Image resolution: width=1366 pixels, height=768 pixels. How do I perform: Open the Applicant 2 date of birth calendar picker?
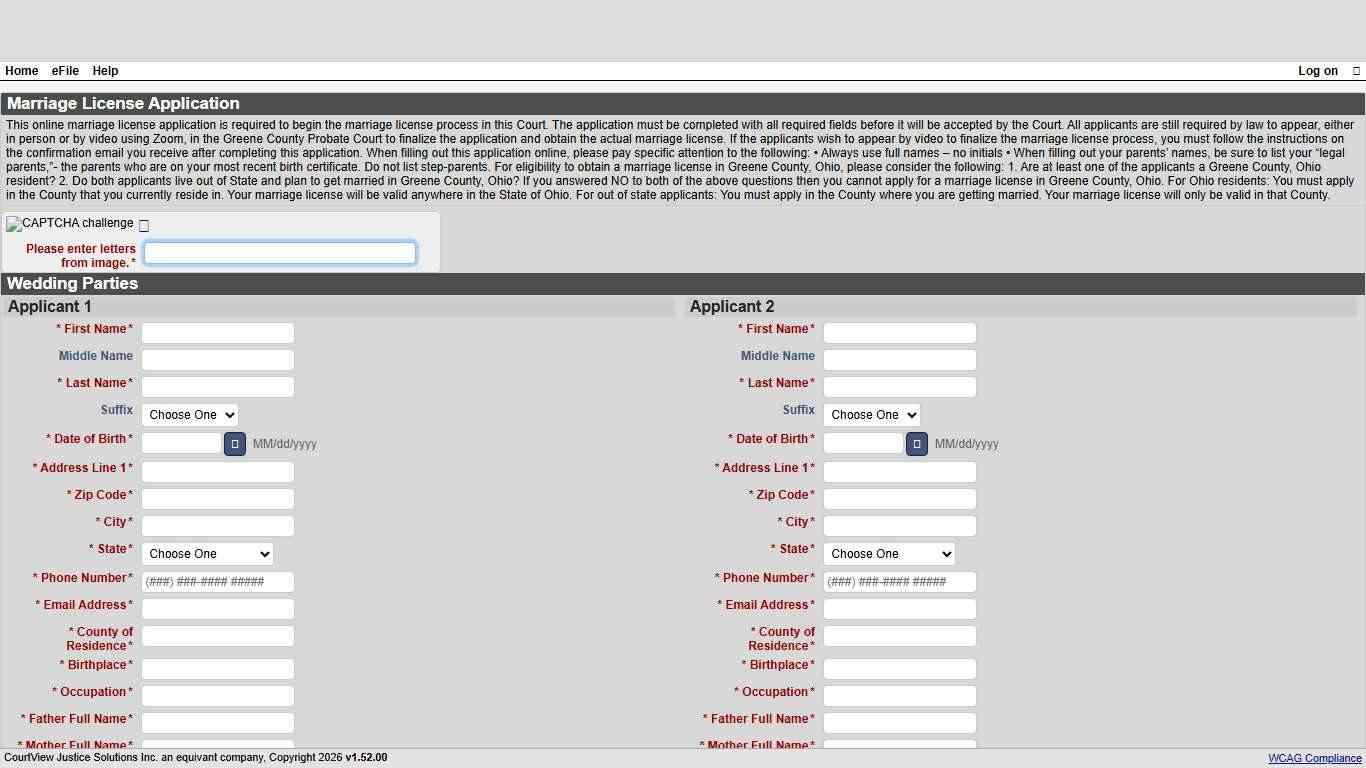click(x=916, y=443)
